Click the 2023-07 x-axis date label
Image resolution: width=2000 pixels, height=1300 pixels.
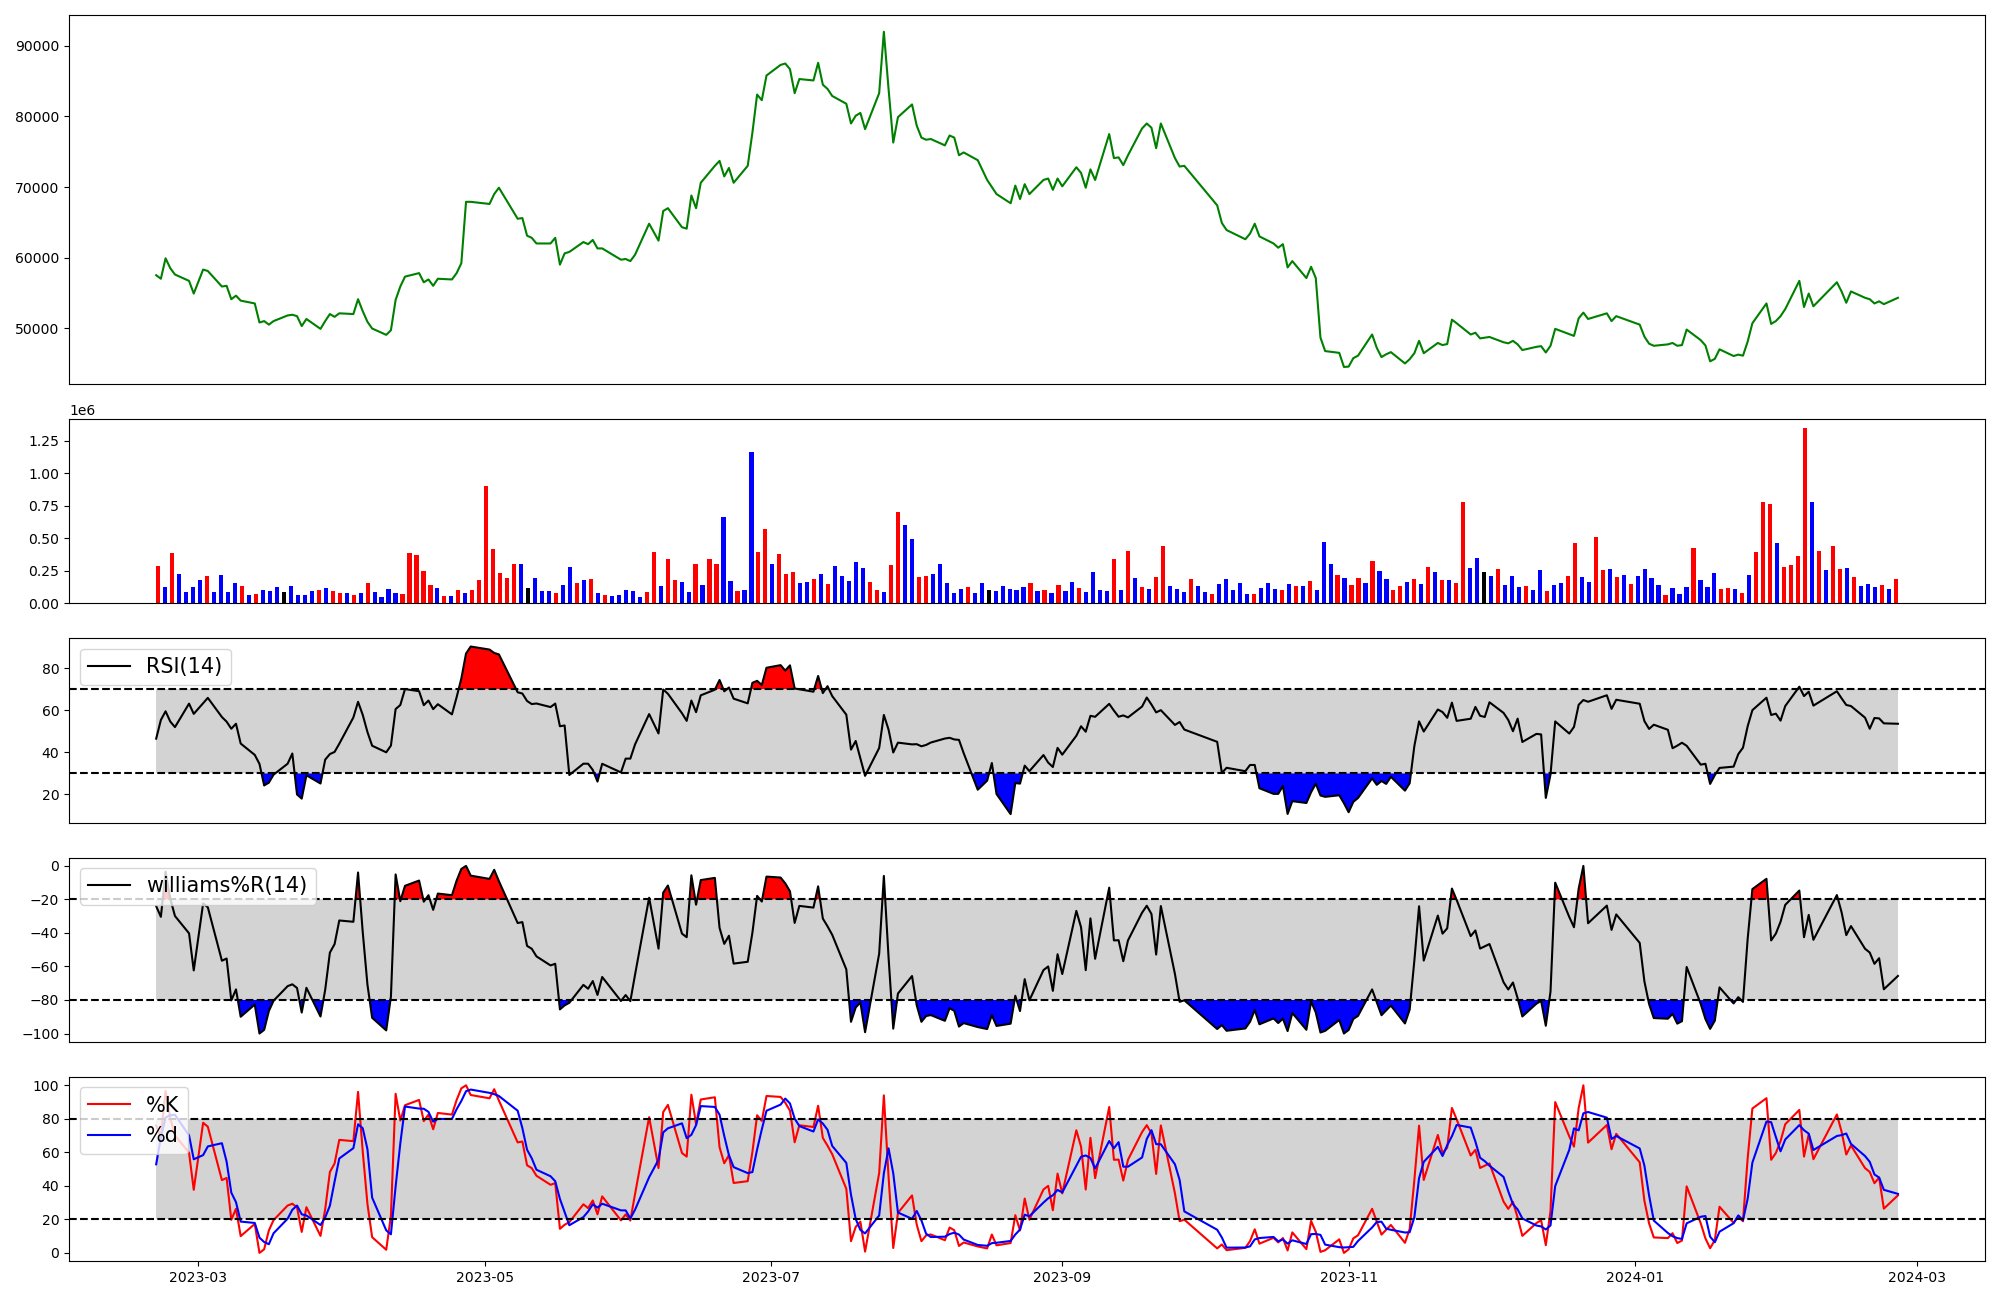772,1276
